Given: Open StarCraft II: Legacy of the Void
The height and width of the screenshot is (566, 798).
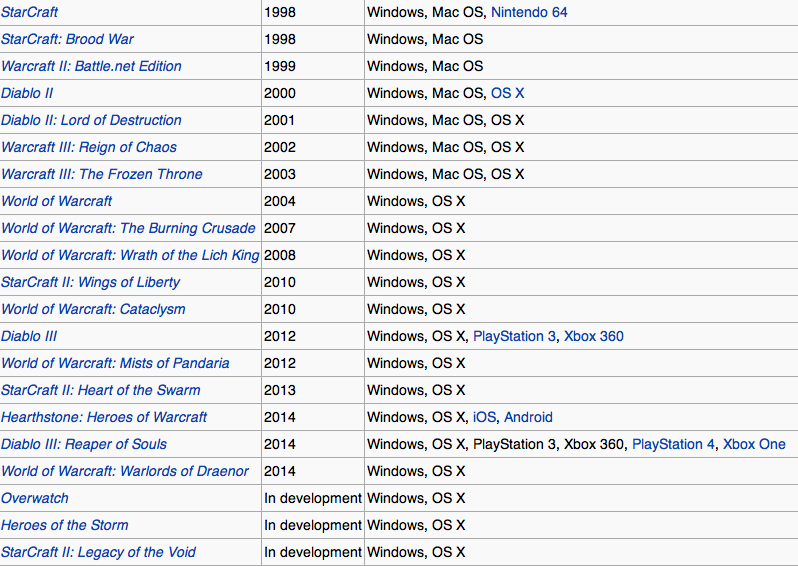Looking at the screenshot, I should 98,552.
